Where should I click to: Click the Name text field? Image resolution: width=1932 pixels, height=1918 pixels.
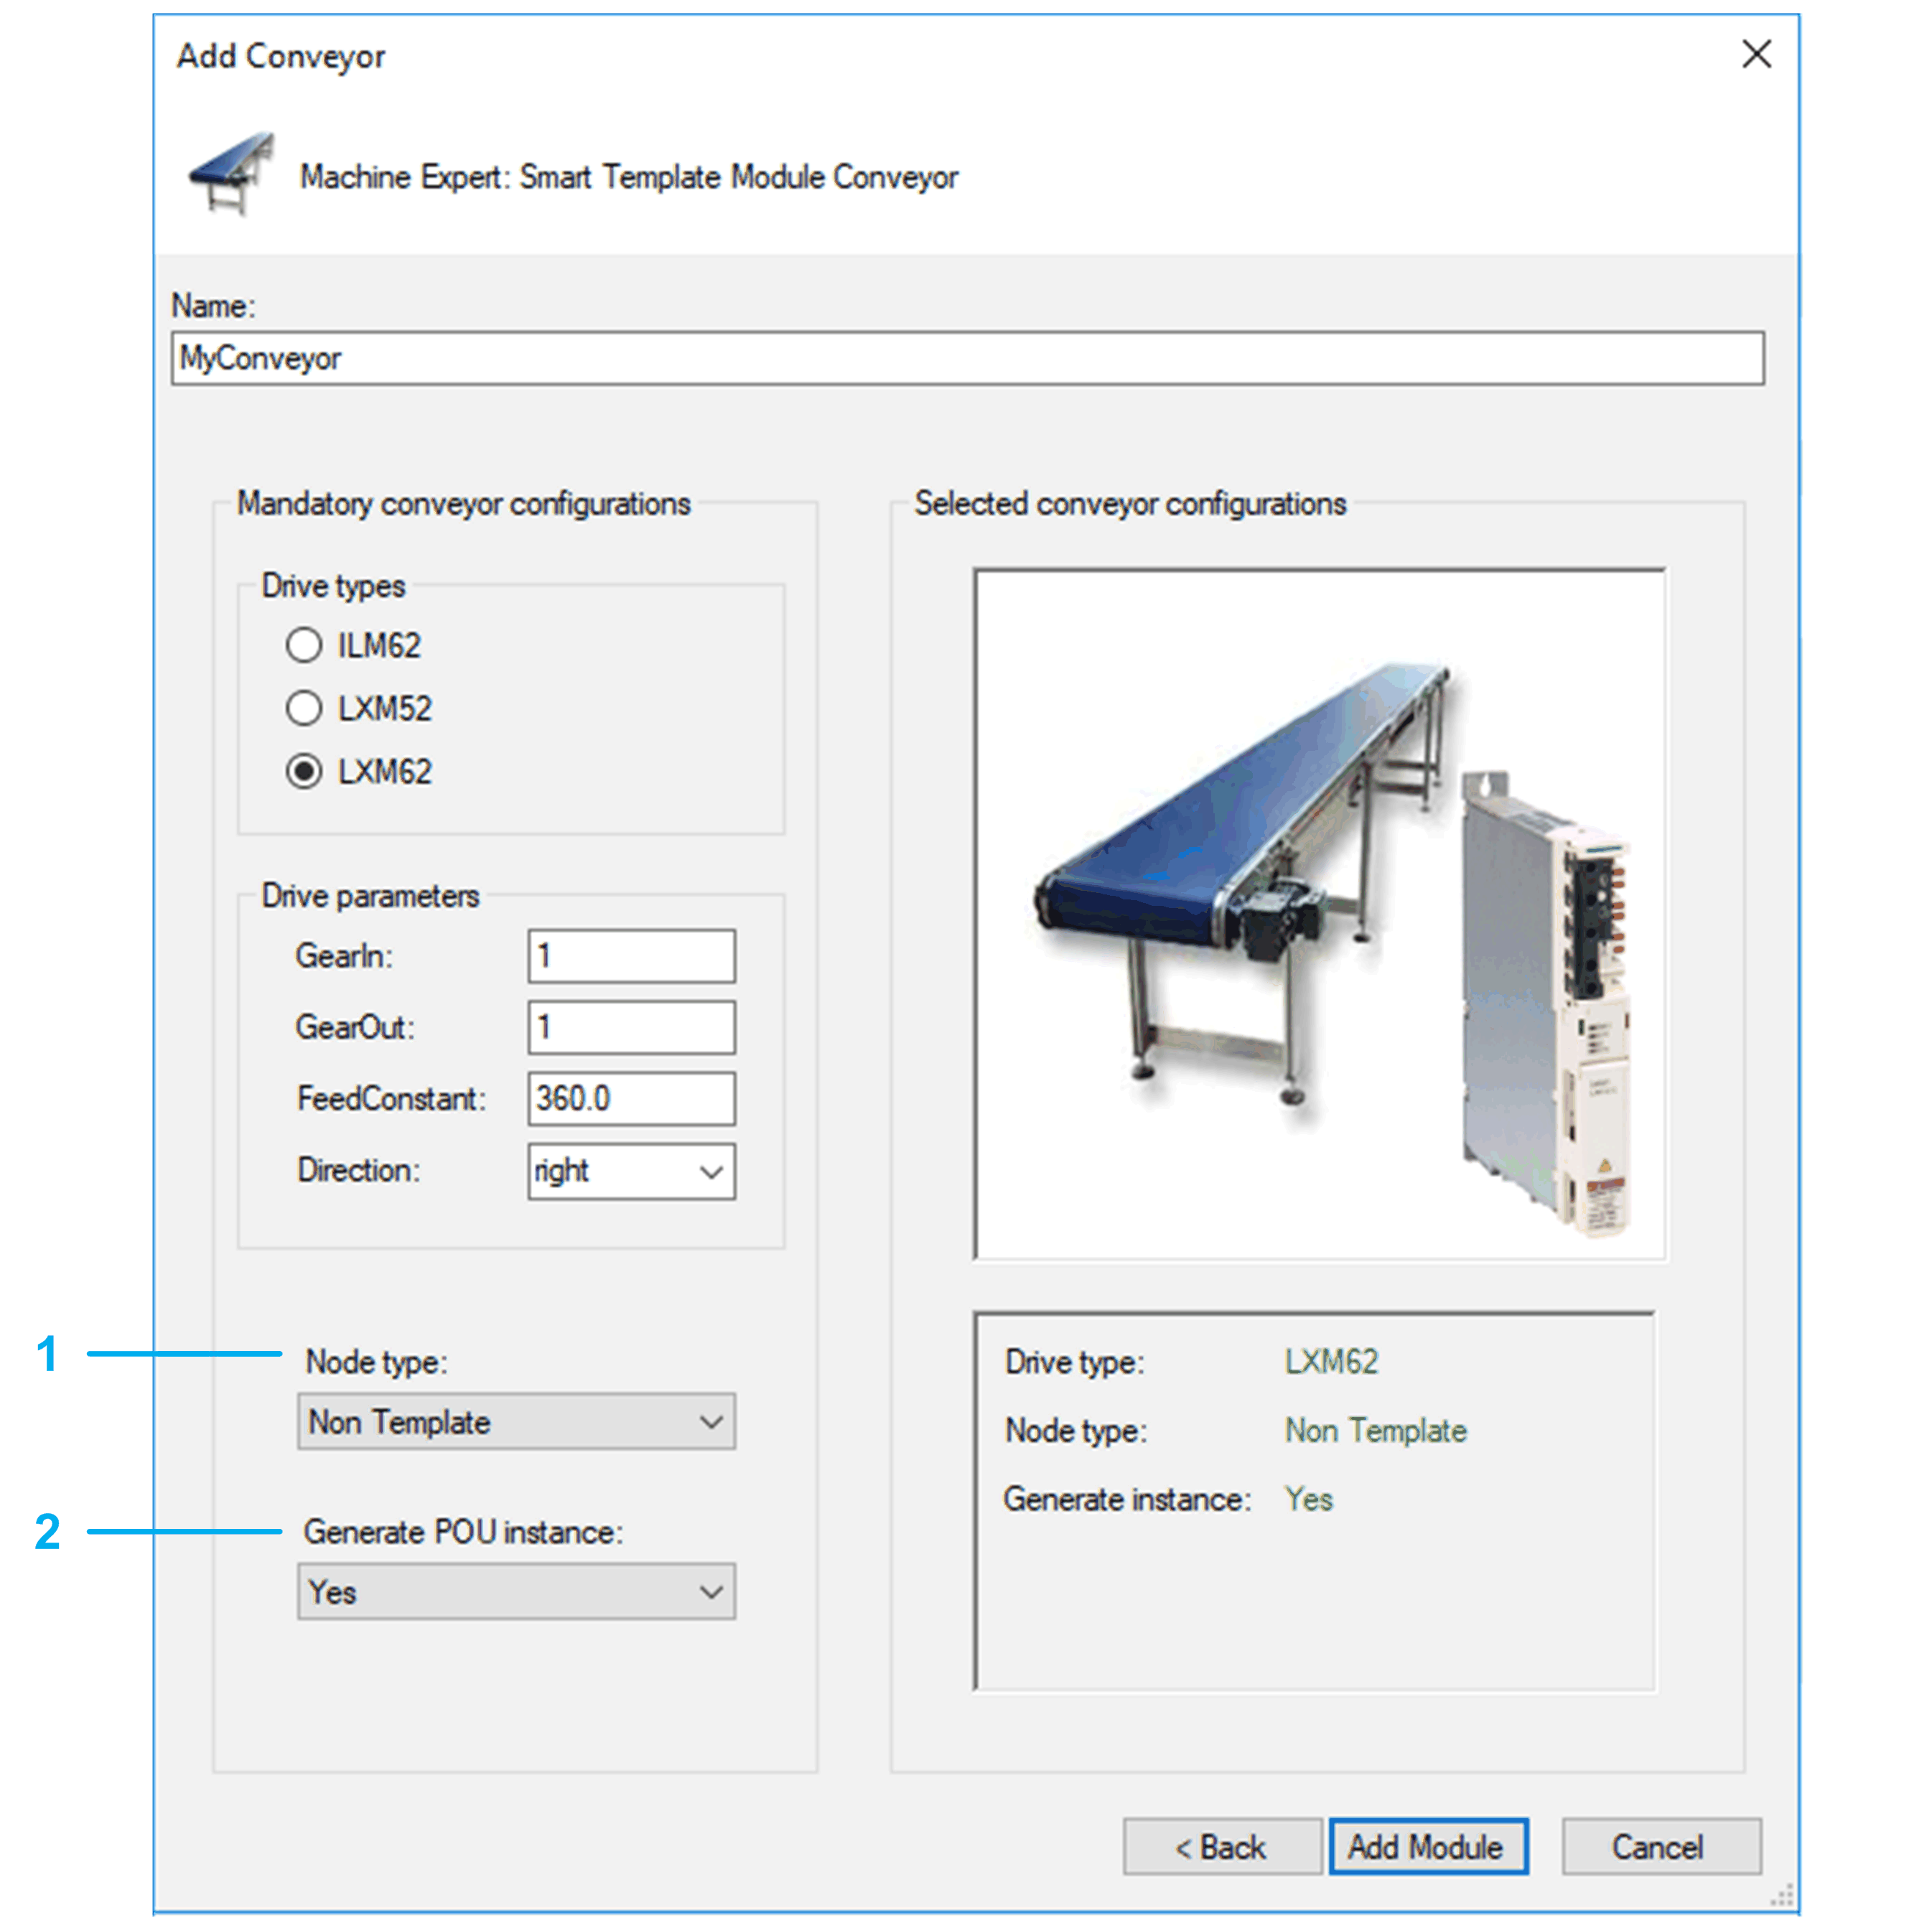pyautogui.click(x=966, y=358)
